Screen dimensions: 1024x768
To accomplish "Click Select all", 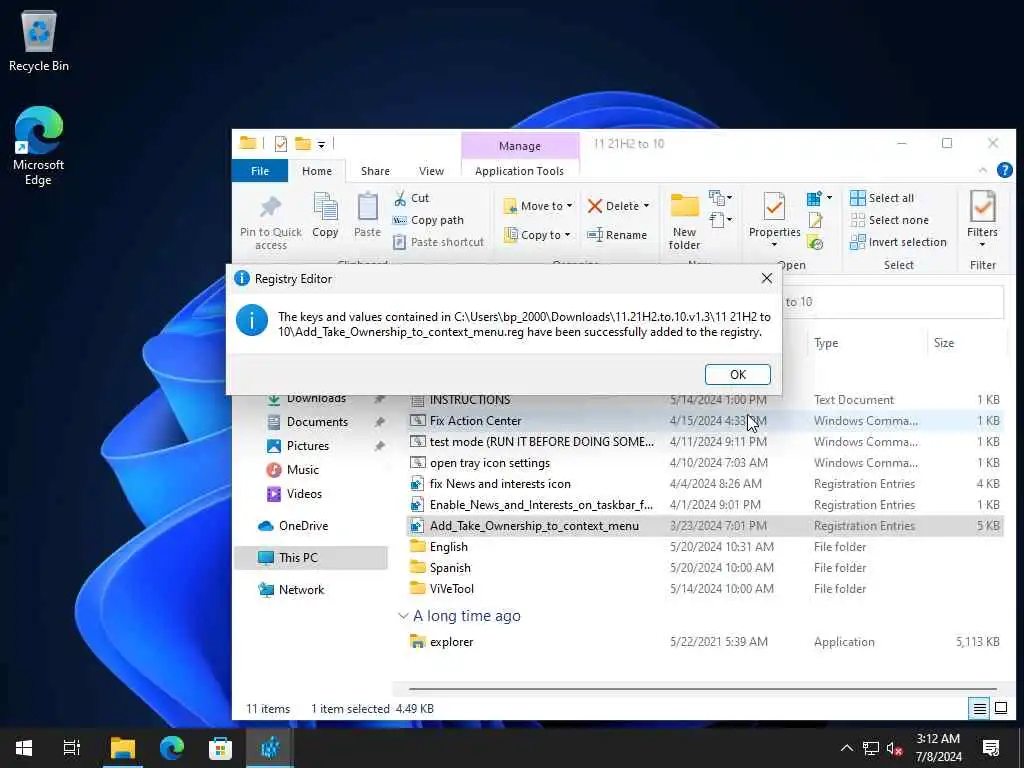I will [x=882, y=198].
